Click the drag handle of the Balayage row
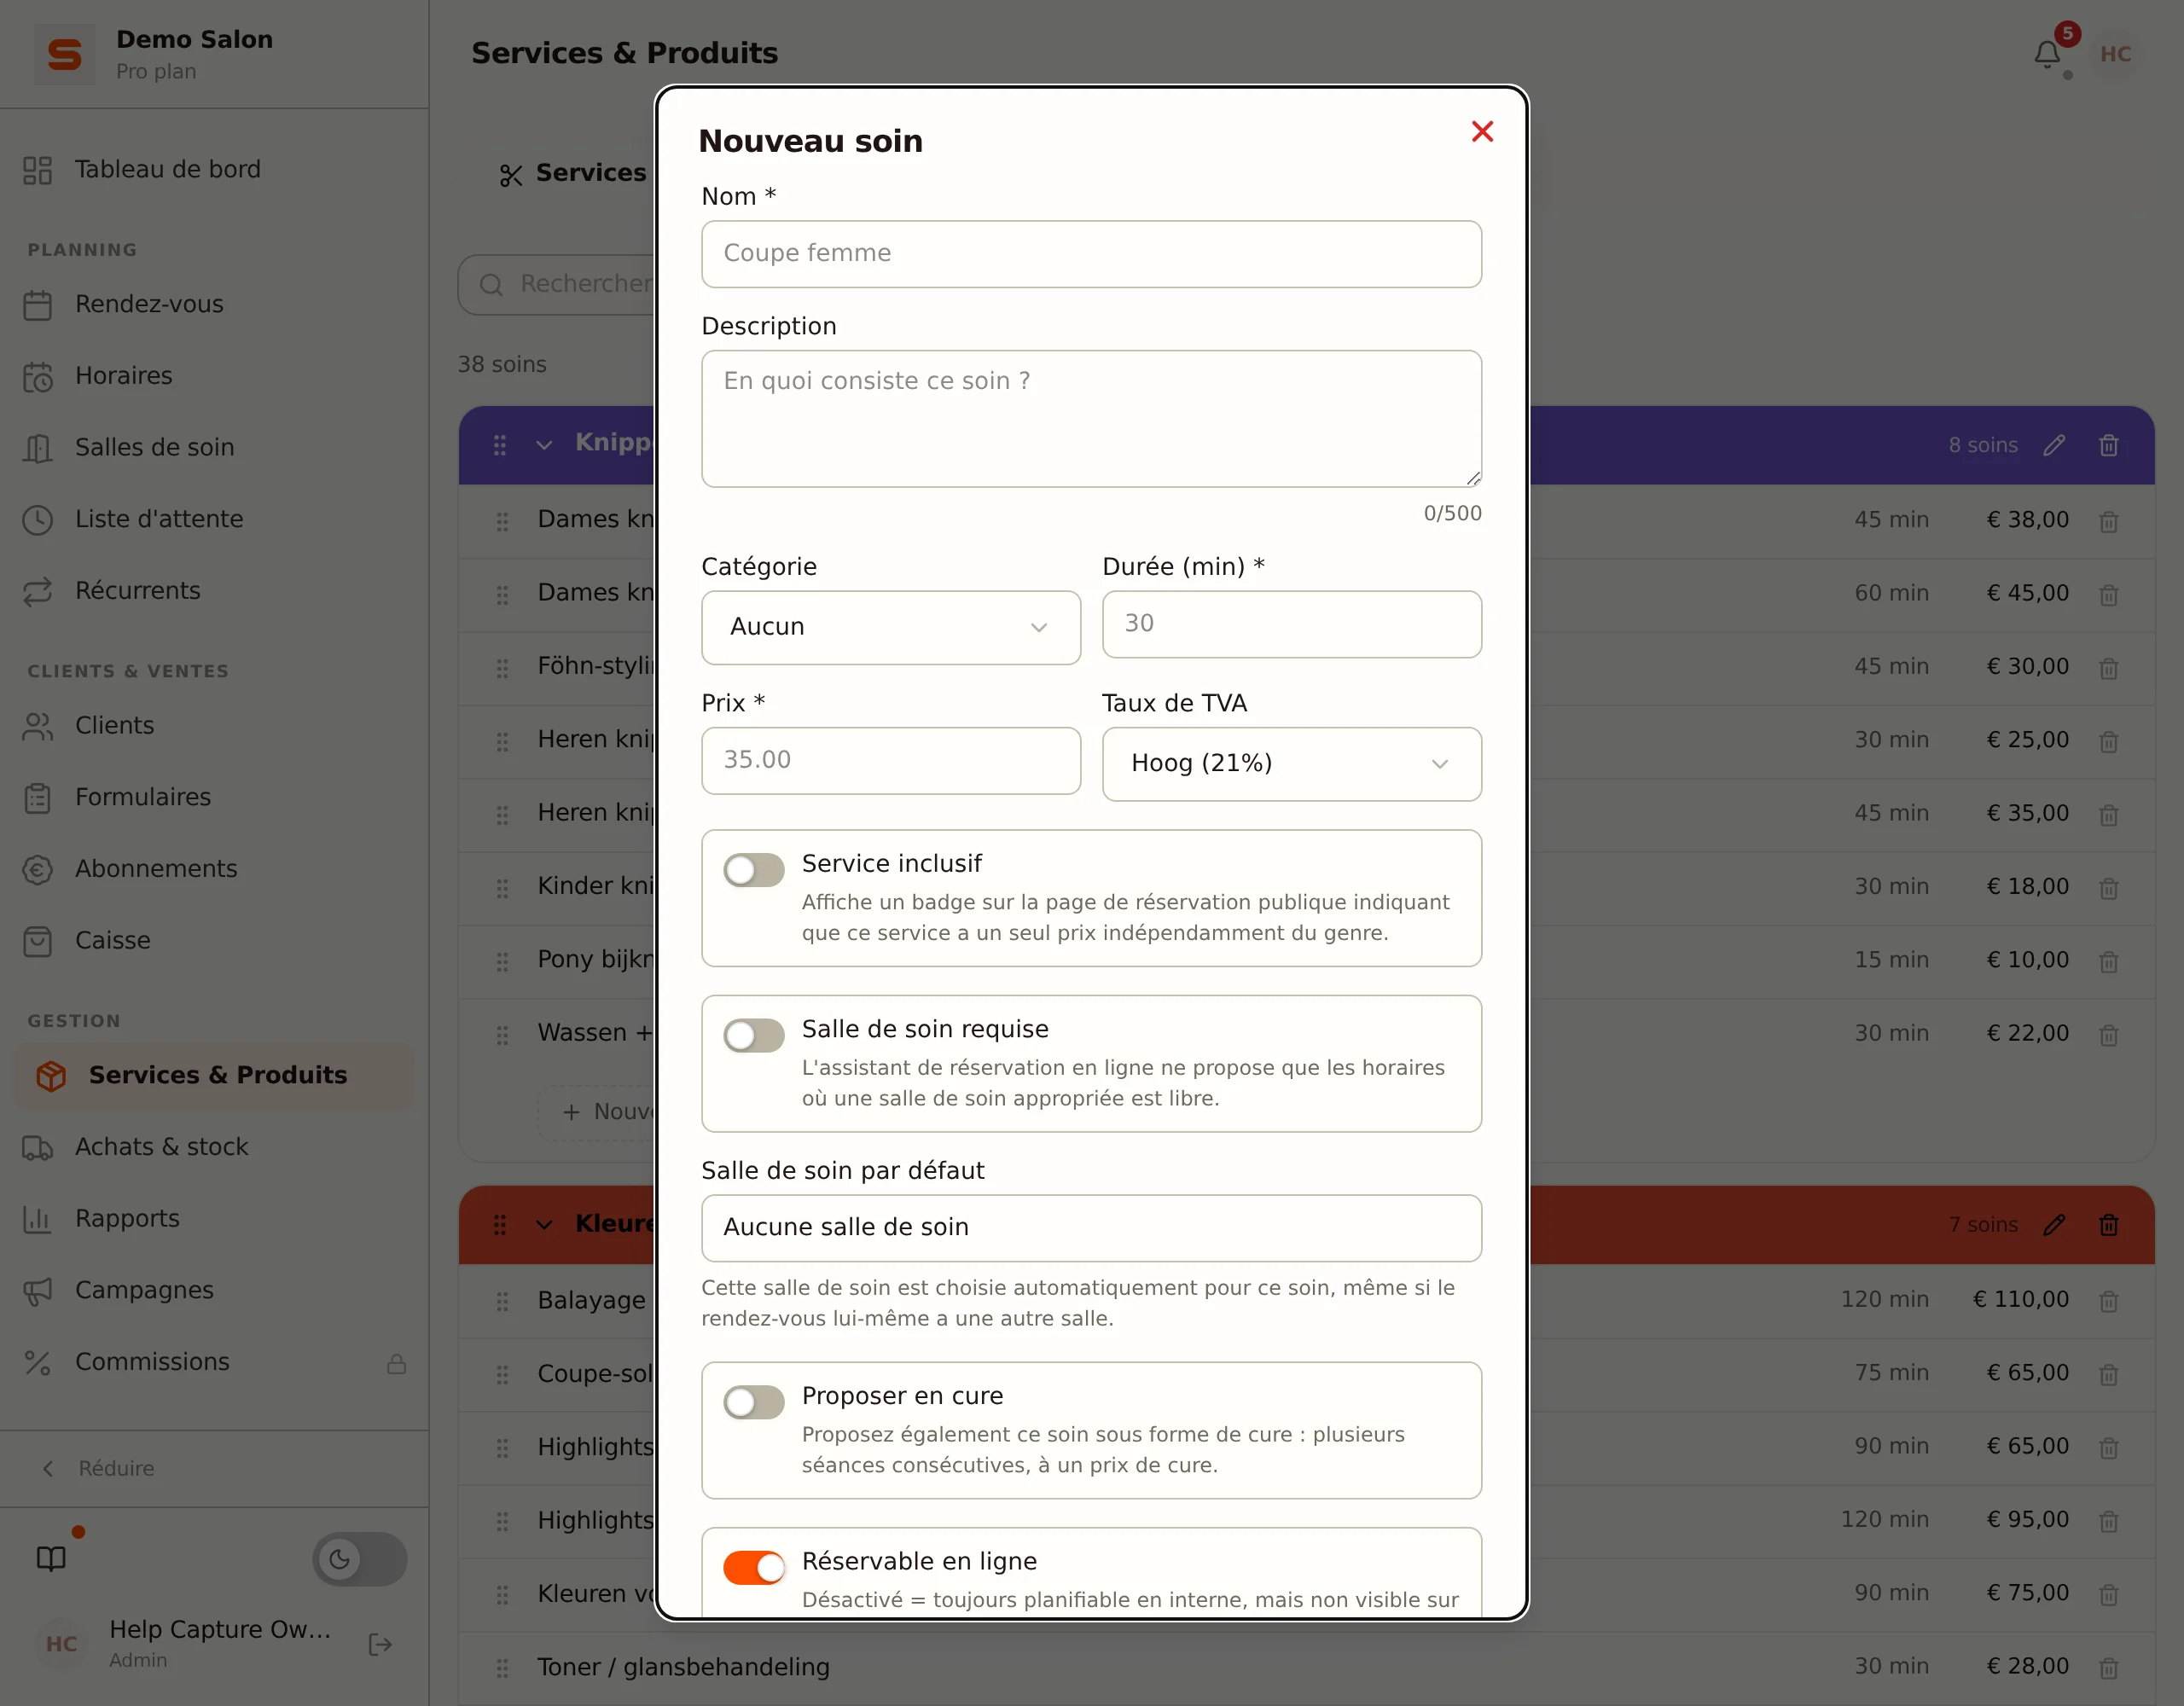Viewport: 2184px width, 1706px height. [502, 1300]
